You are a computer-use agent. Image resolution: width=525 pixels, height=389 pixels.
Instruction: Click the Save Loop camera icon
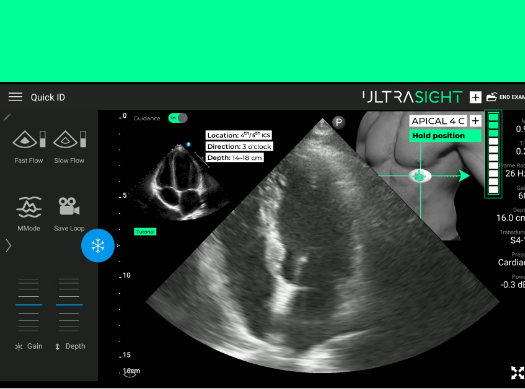tap(69, 206)
